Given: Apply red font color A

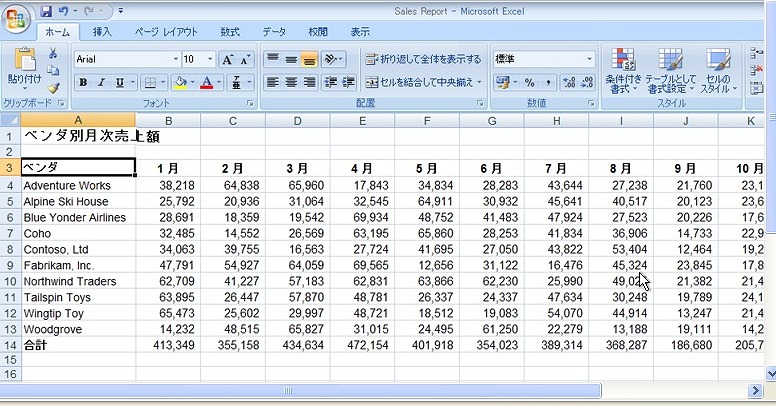Looking at the screenshot, I should tap(207, 83).
